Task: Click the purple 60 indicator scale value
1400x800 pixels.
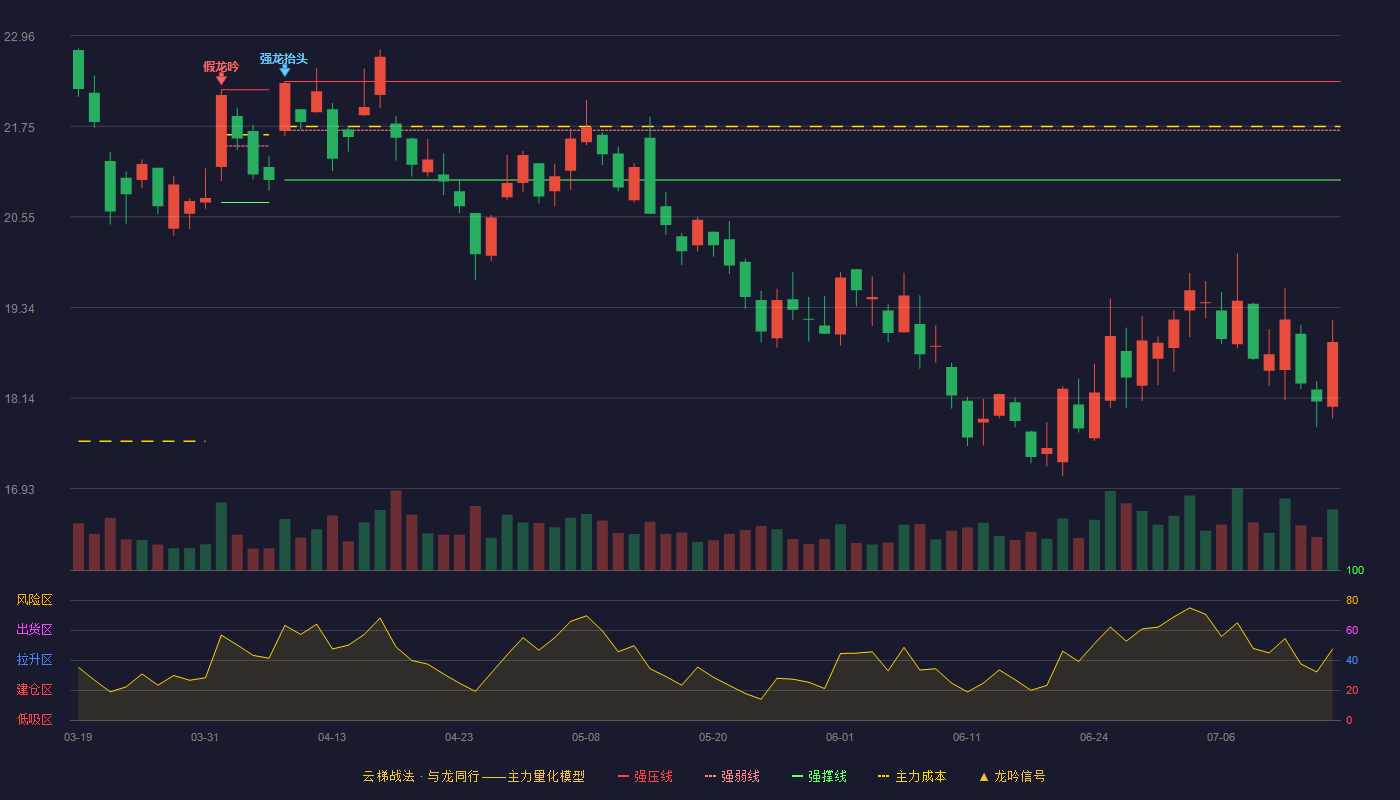Action: 1352,630
